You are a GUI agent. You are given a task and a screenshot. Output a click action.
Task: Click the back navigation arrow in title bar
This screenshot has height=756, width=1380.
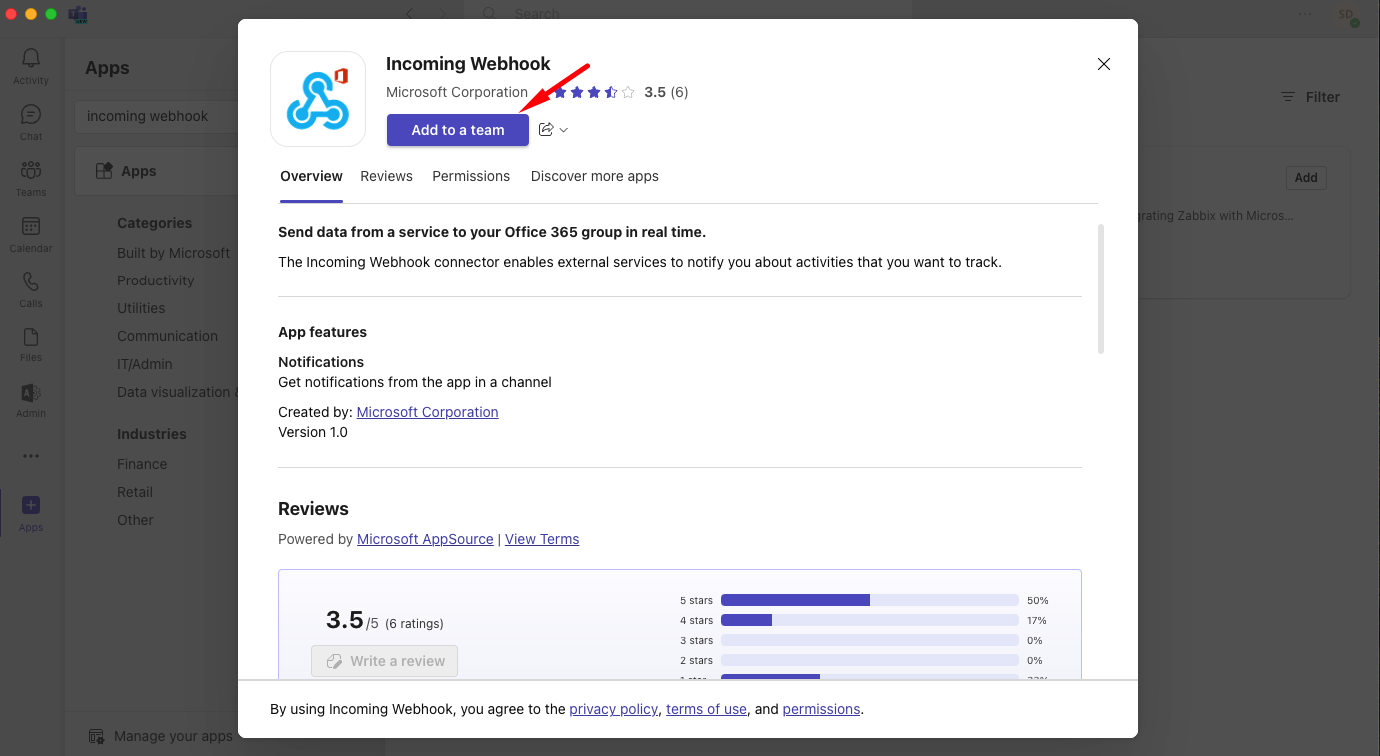point(410,14)
